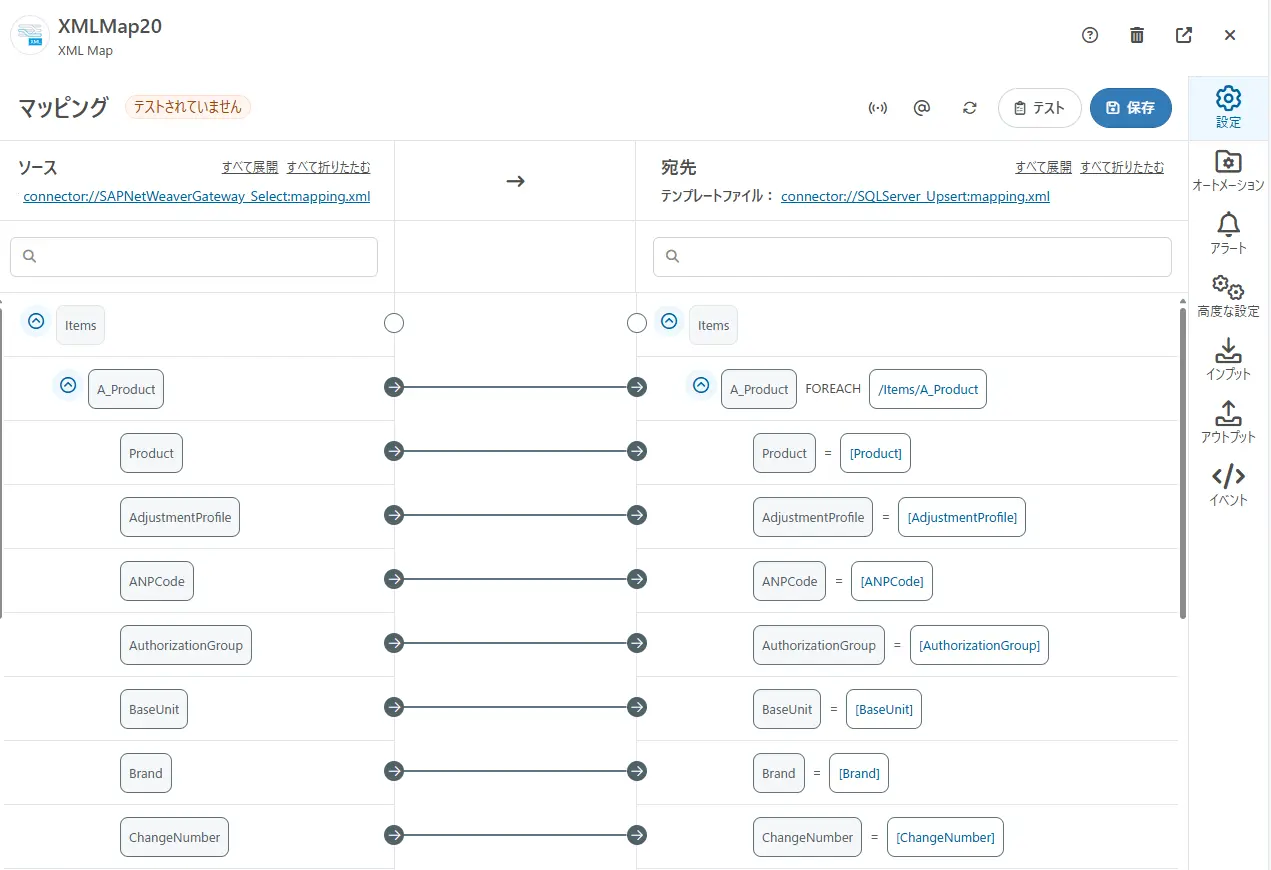Open the アラート bell tab
The image size is (1271, 870).
[1228, 233]
